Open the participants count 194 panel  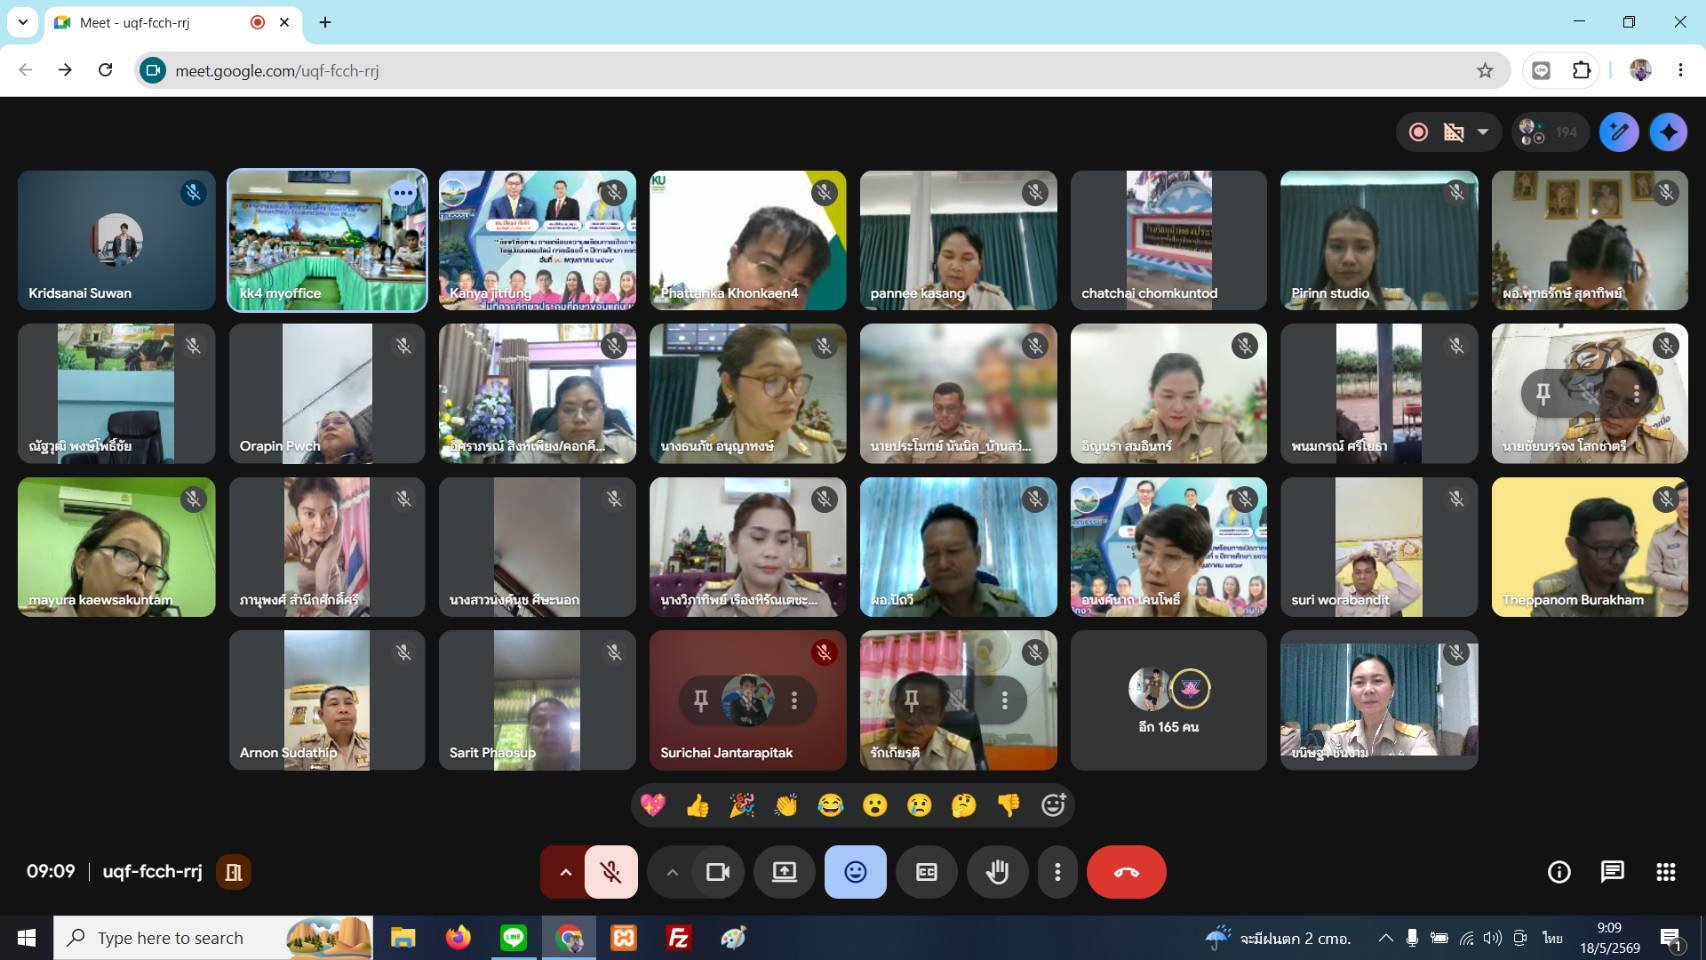coord(1549,132)
